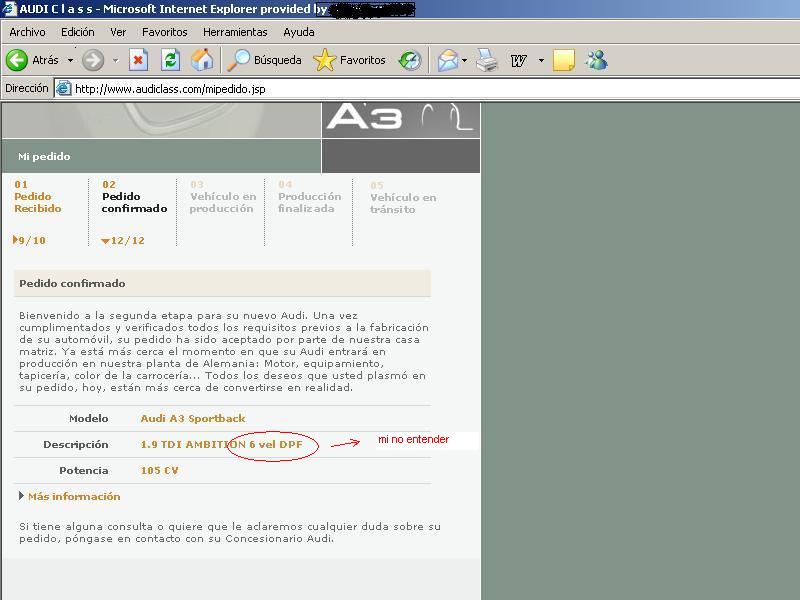
Task: Click the Audi A3 Sportback model value
Action: click(193, 418)
